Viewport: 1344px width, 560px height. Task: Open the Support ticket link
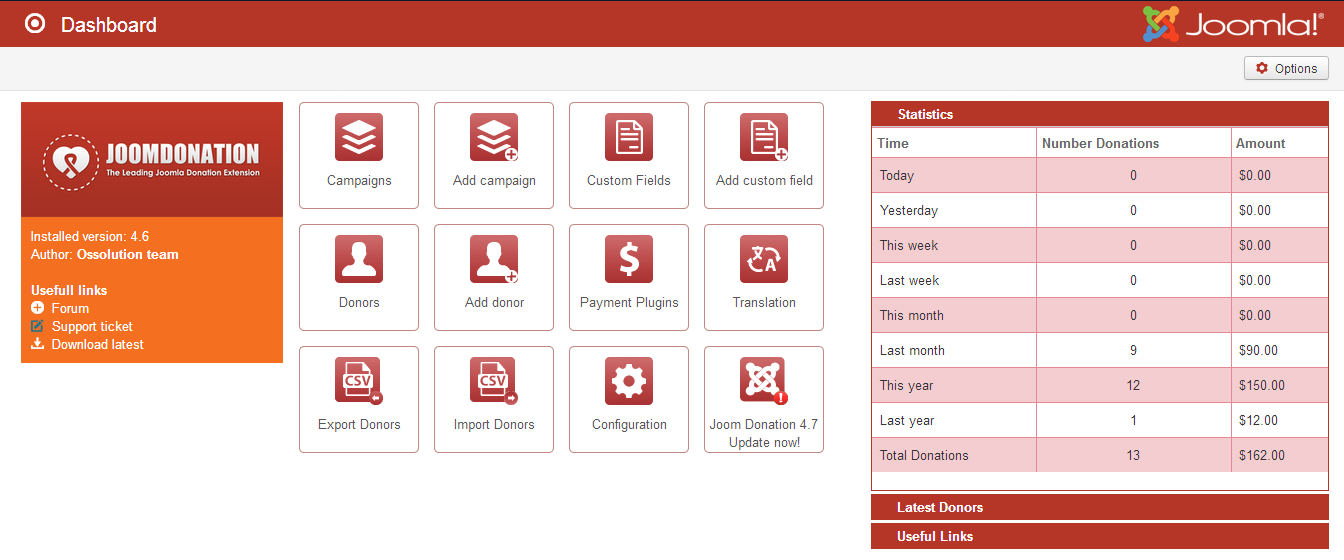92,326
